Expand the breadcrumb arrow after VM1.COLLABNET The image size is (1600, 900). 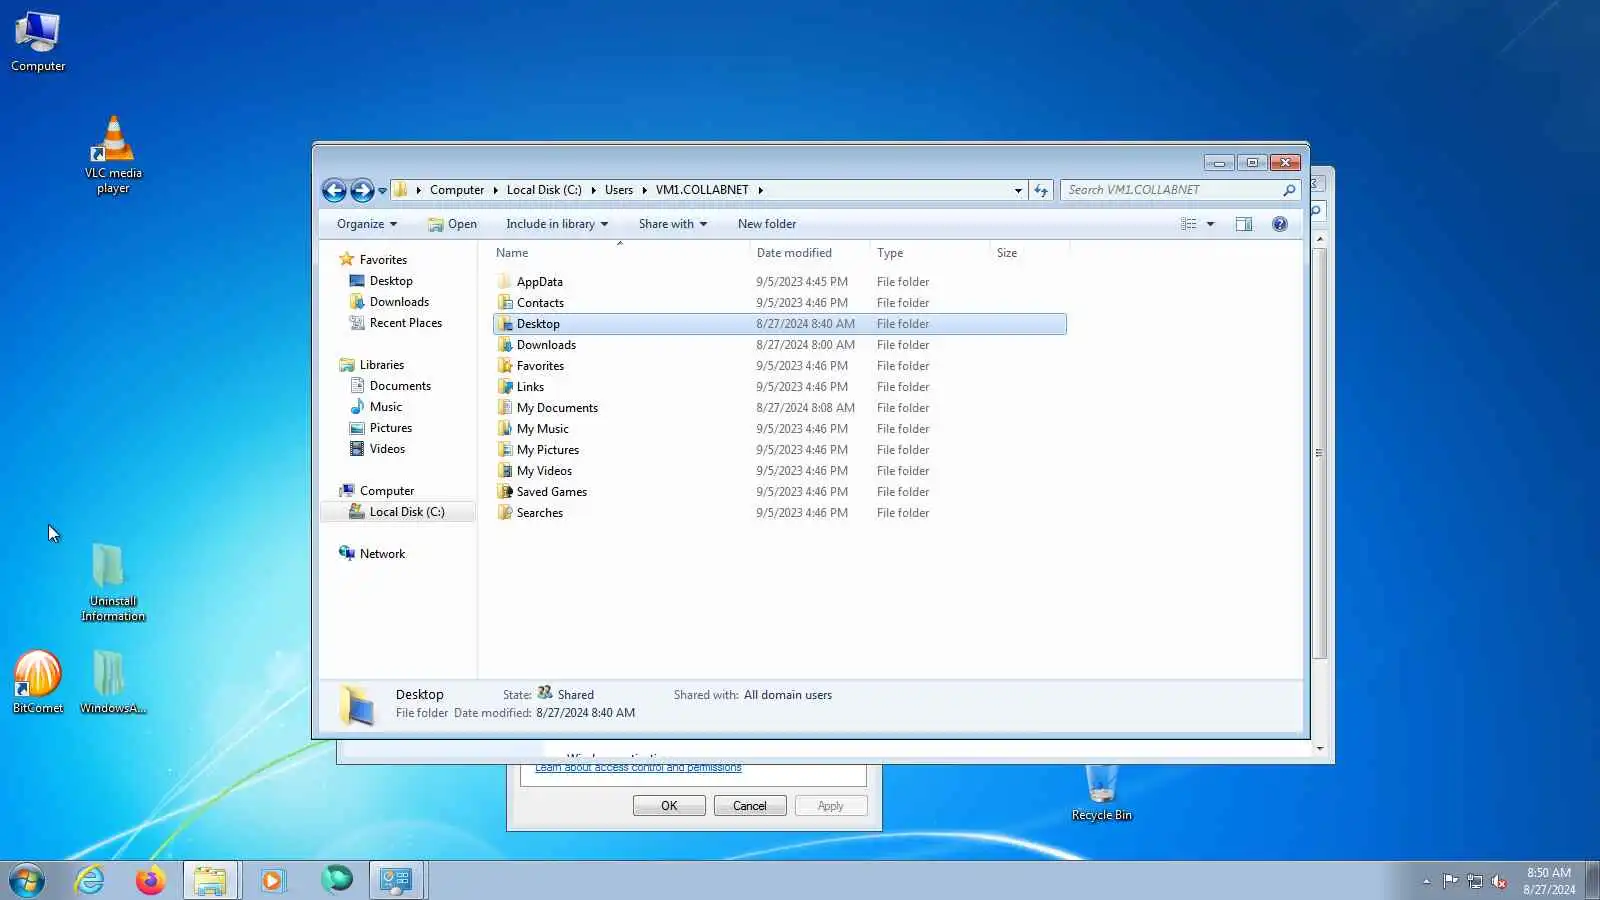coord(760,190)
